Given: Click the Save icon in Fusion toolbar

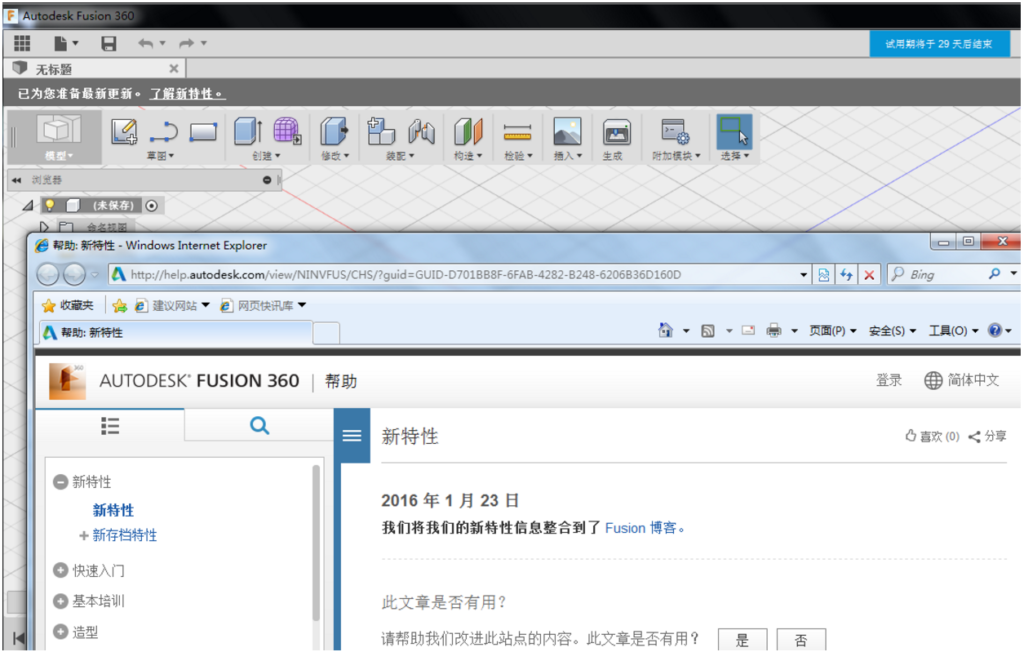Looking at the screenshot, I should (108, 43).
